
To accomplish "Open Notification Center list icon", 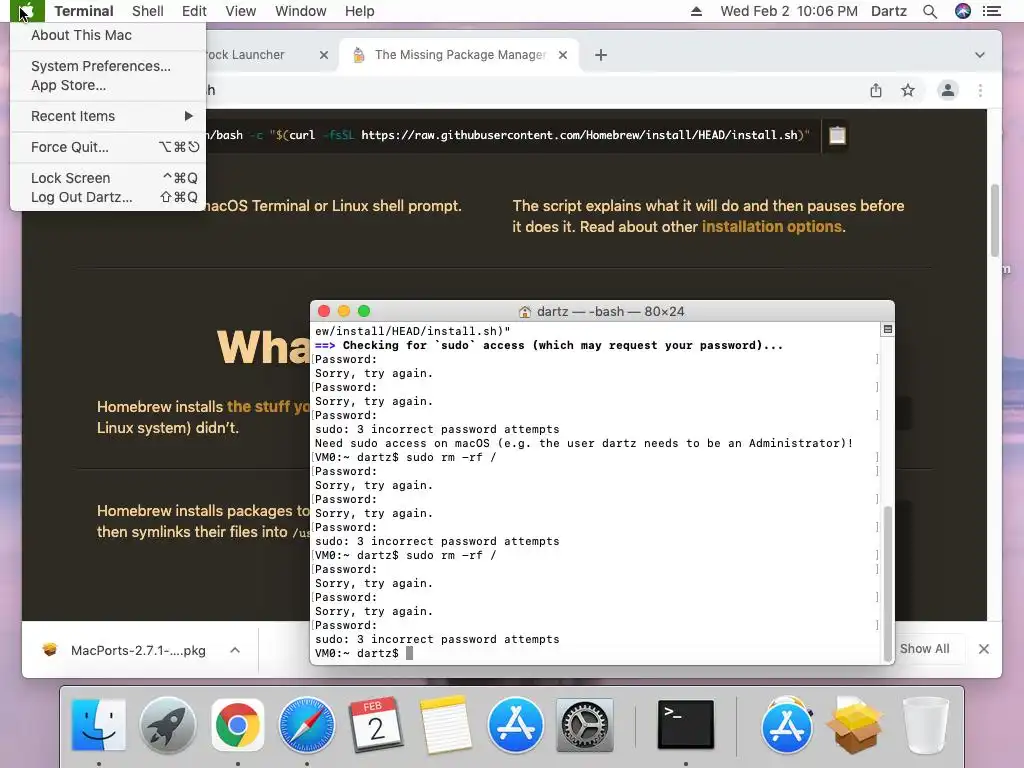I will (x=992, y=11).
